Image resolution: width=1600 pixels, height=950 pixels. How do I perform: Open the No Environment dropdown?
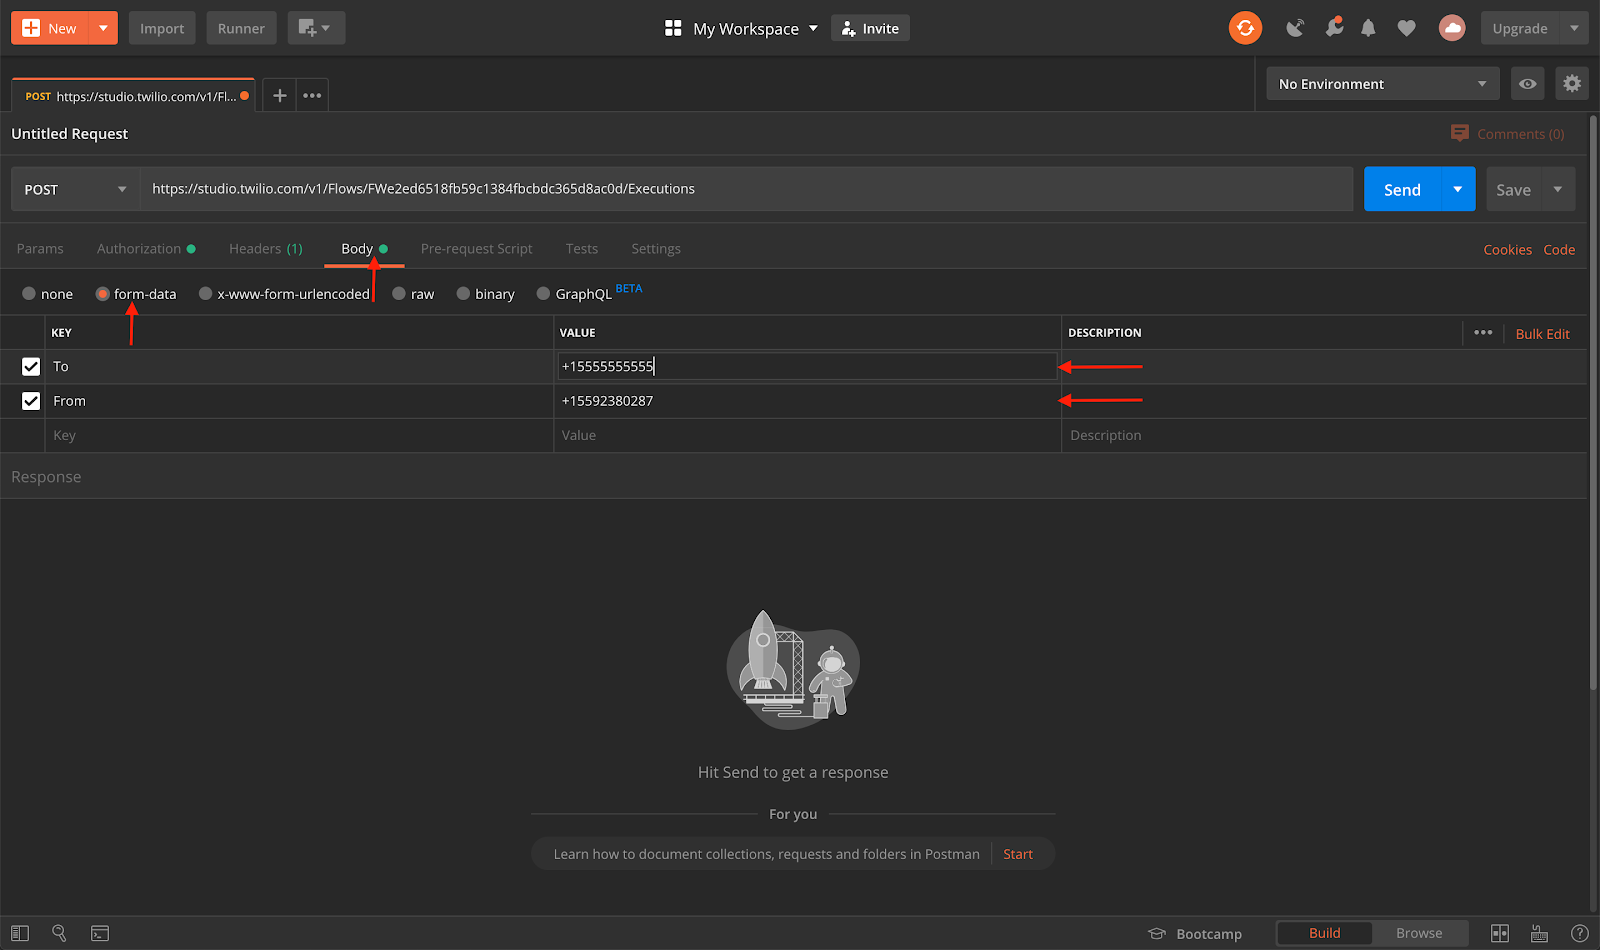coord(1383,84)
